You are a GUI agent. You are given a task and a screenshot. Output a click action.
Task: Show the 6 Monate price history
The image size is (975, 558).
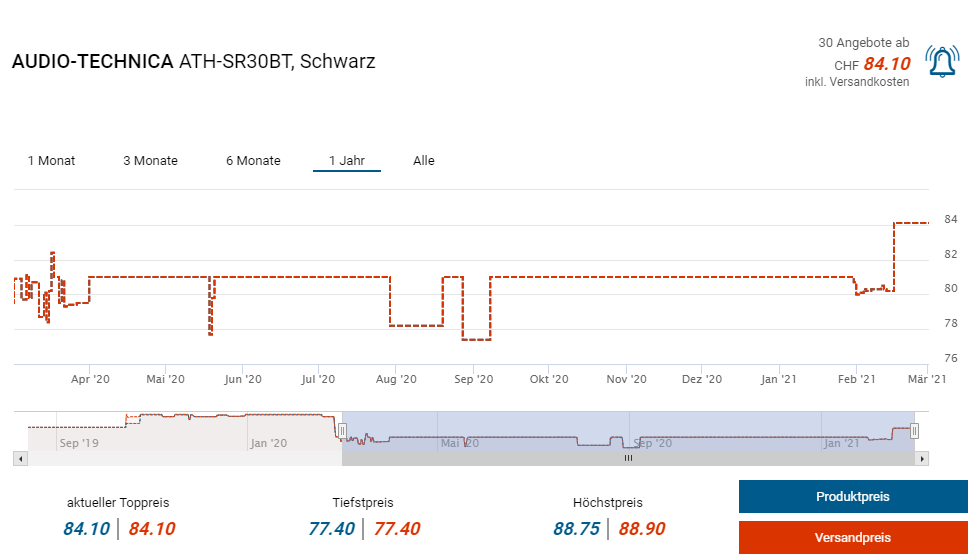point(253,161)
